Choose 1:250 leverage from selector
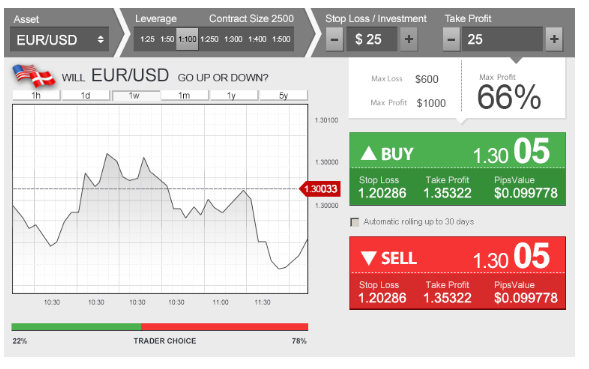 209,39
